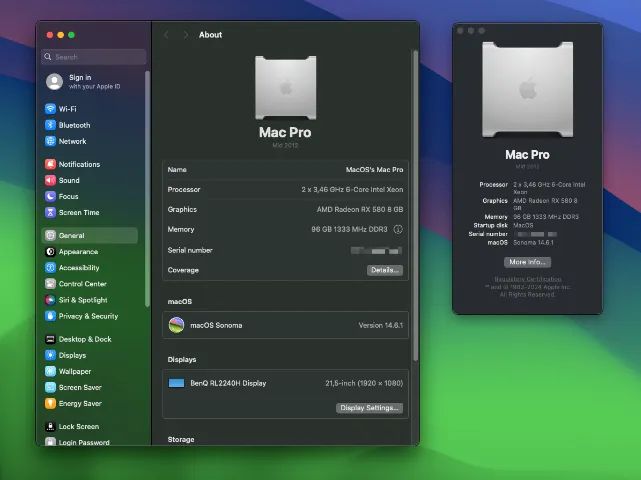Click the About pane scrollbar
Viewport: 641px width, 480px height.
pos(415,206)
